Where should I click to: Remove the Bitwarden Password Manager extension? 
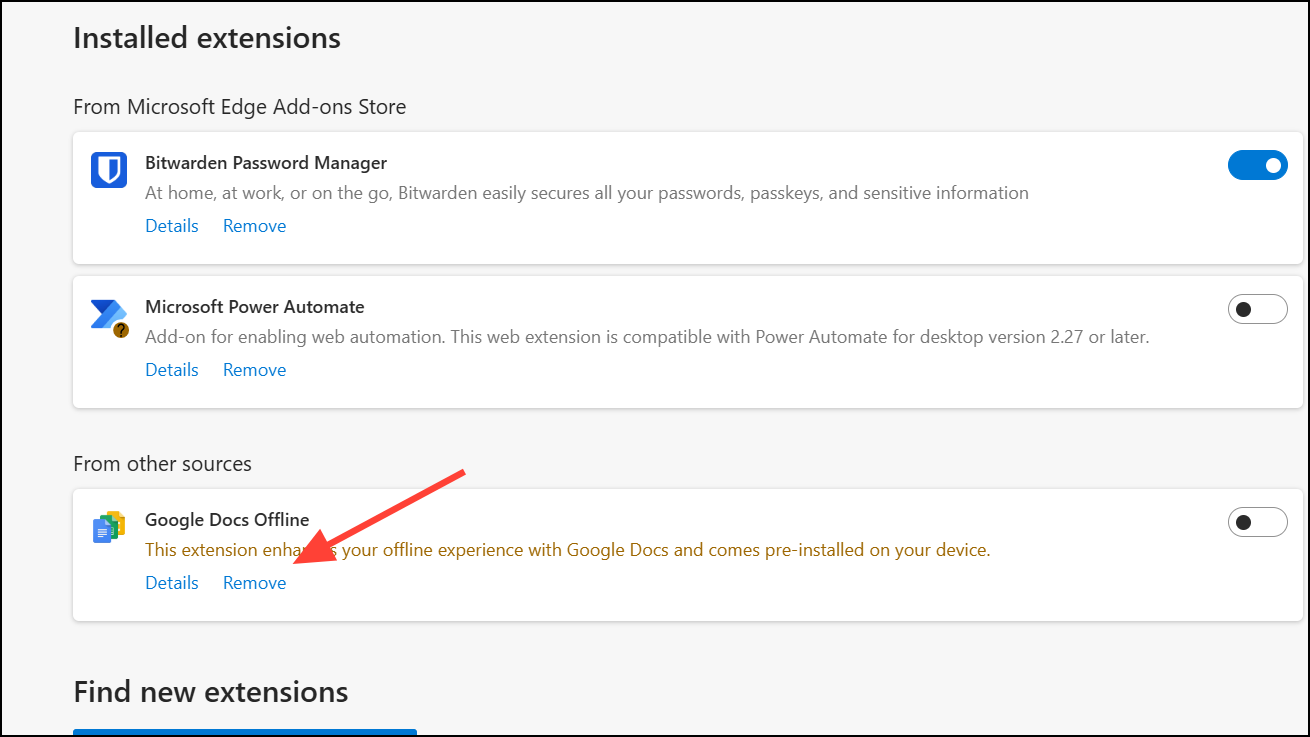pos(254,225)
